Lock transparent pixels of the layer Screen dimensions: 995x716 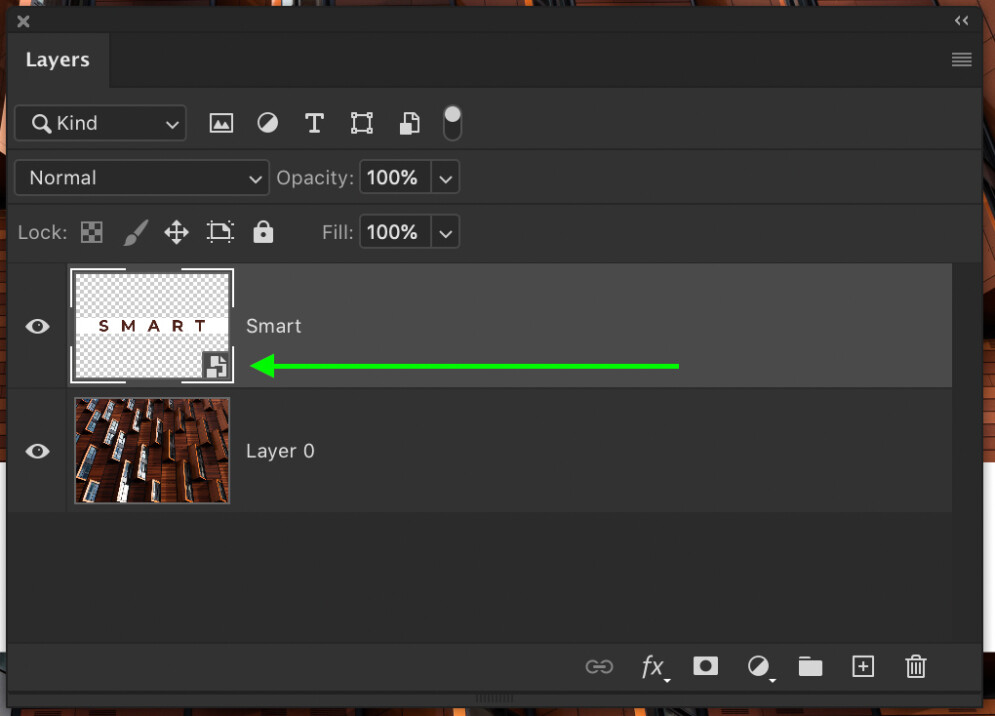(91, 231)
